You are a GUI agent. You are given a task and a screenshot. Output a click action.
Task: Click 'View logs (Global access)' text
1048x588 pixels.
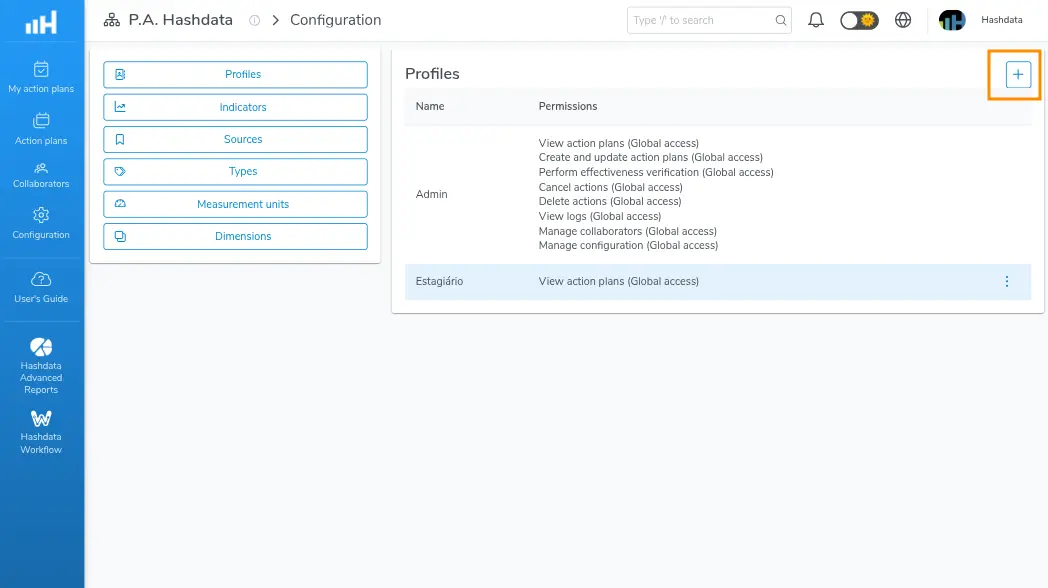coord(600,216)
